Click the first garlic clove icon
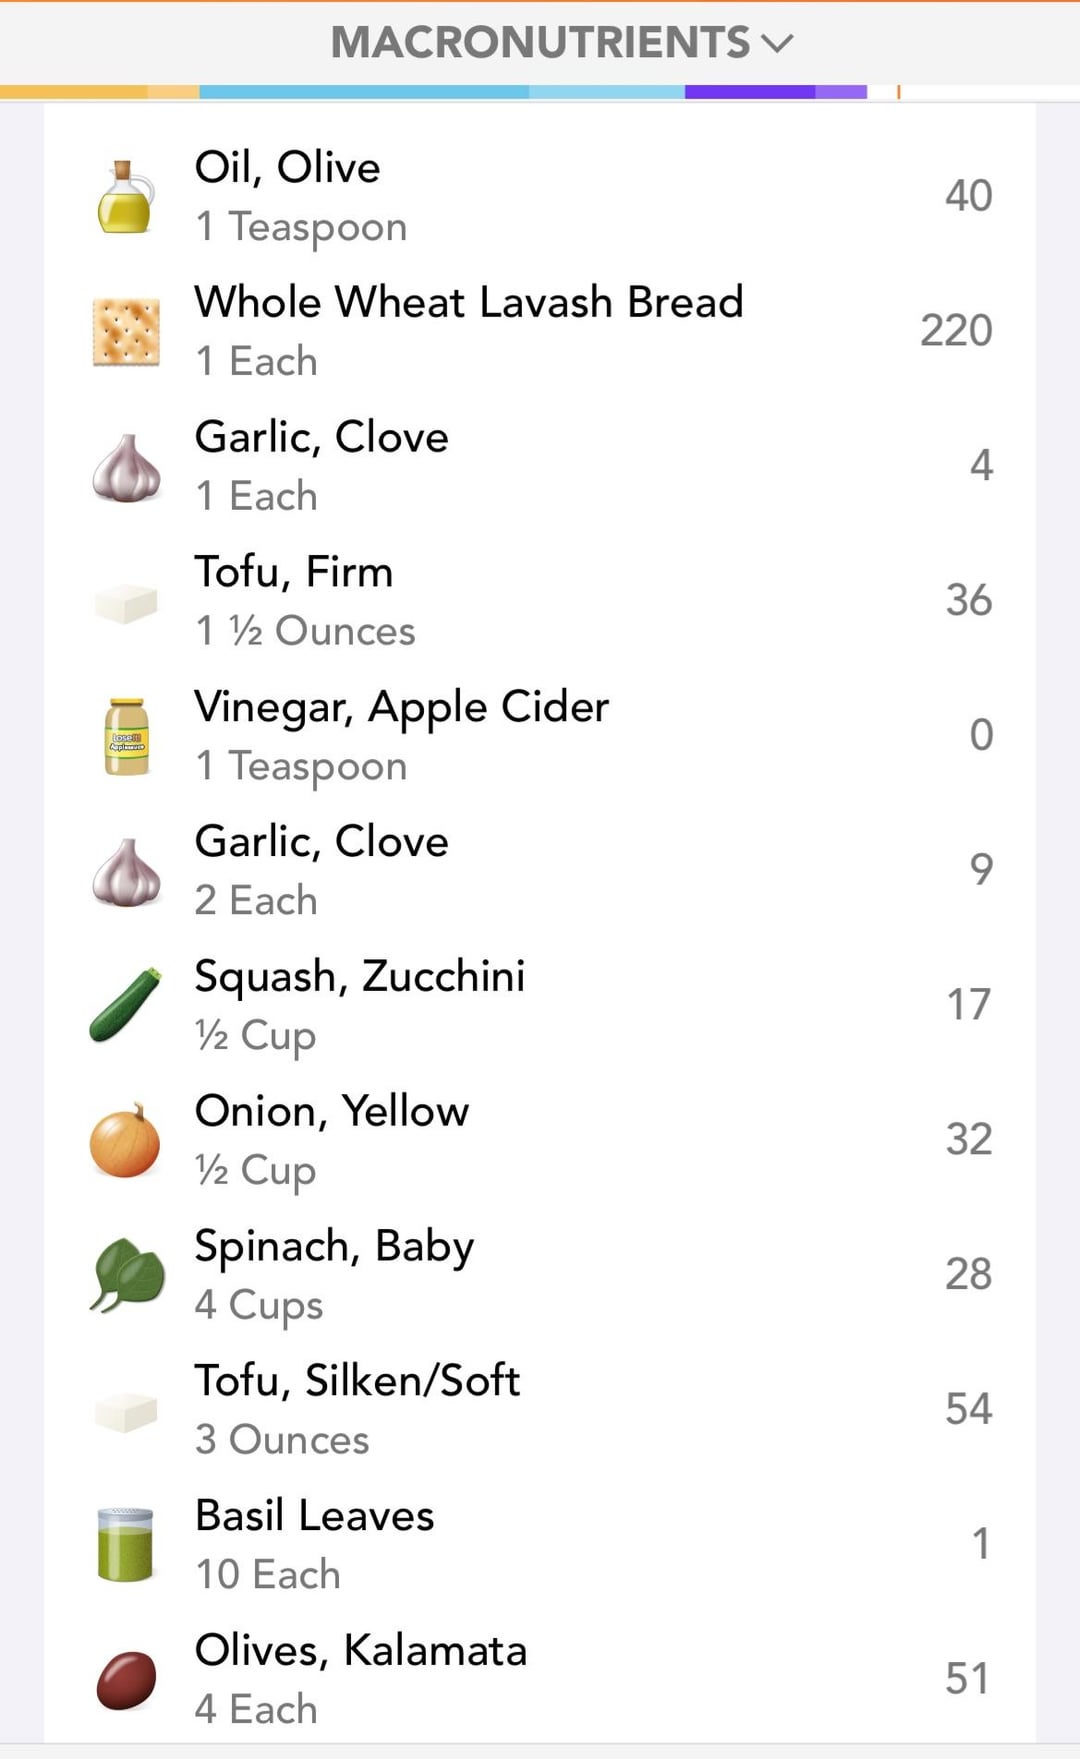The image size is (1080, 1759). point(126,467)
